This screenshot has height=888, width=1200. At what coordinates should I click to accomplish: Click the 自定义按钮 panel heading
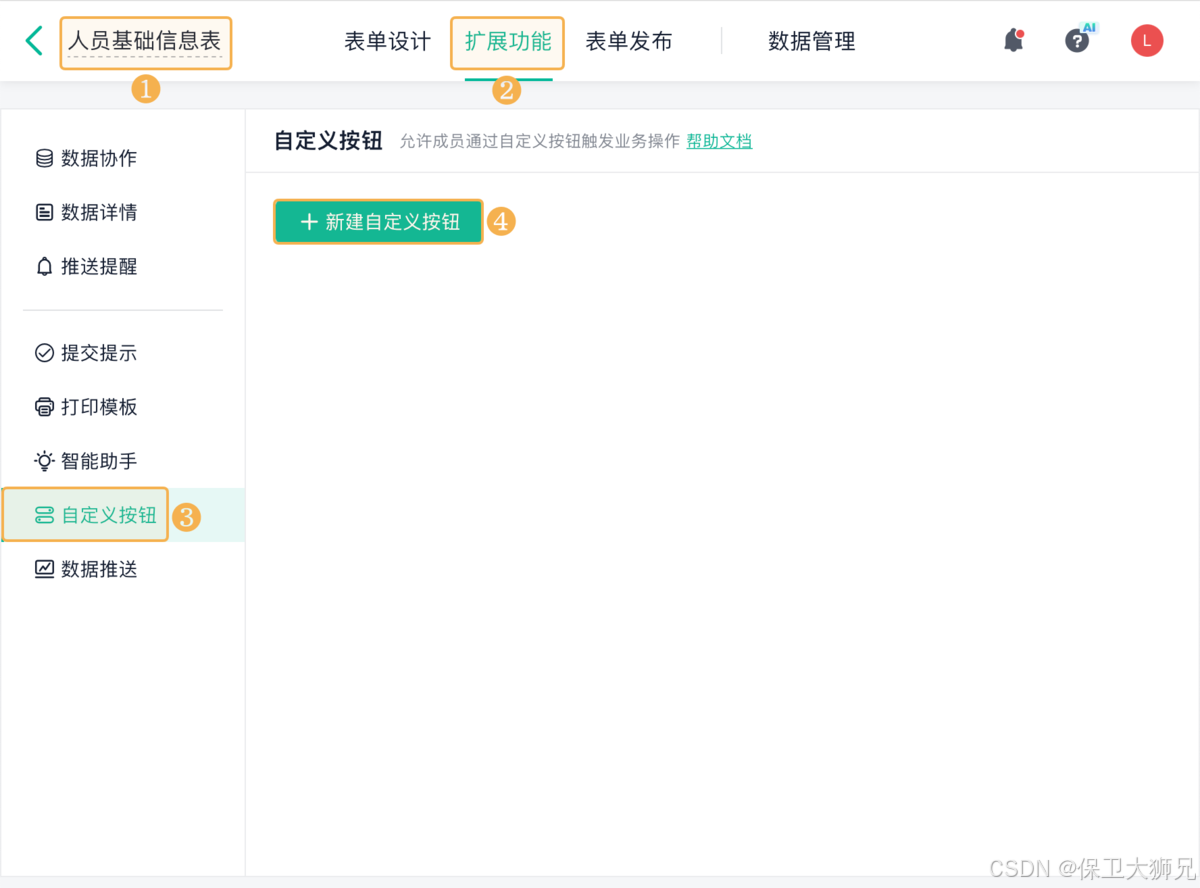328,140
